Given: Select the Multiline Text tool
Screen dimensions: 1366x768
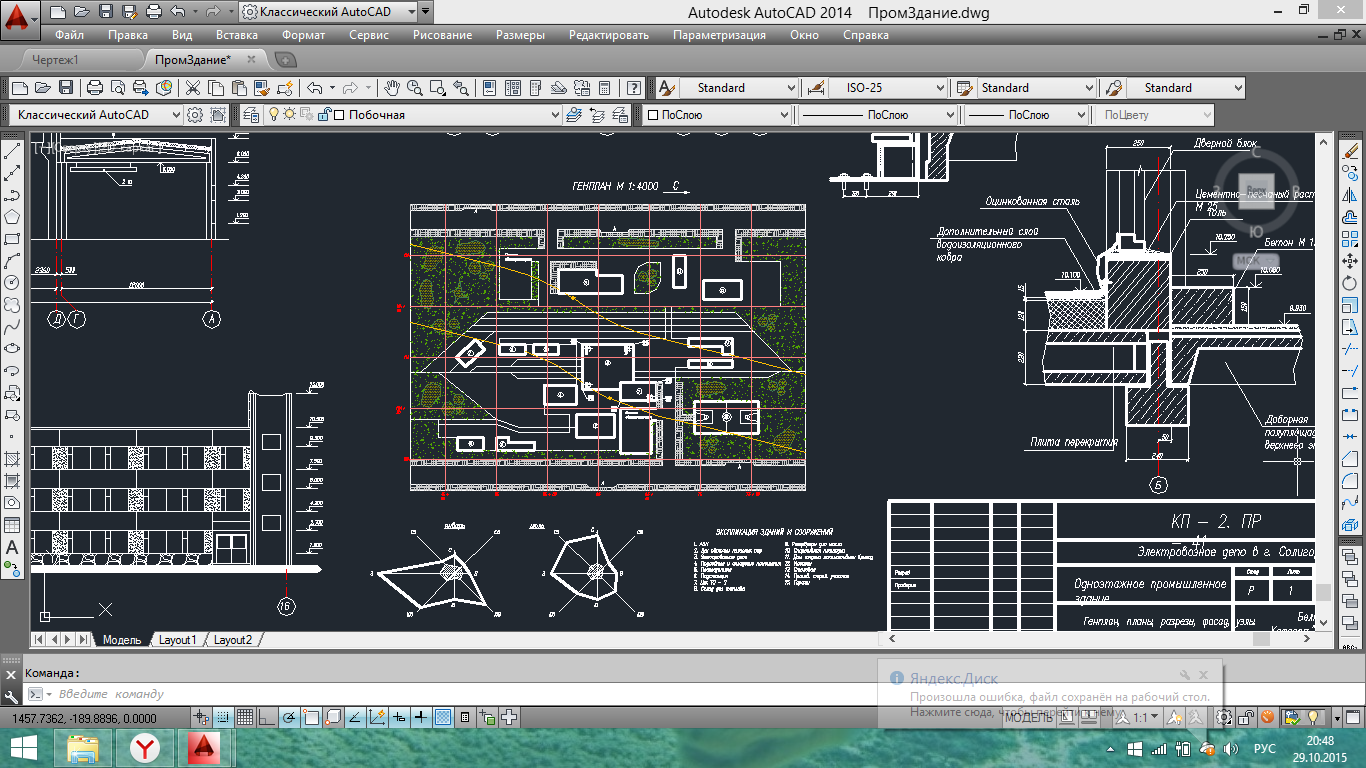Looking at the screenshot, I should tap(13, 547).
